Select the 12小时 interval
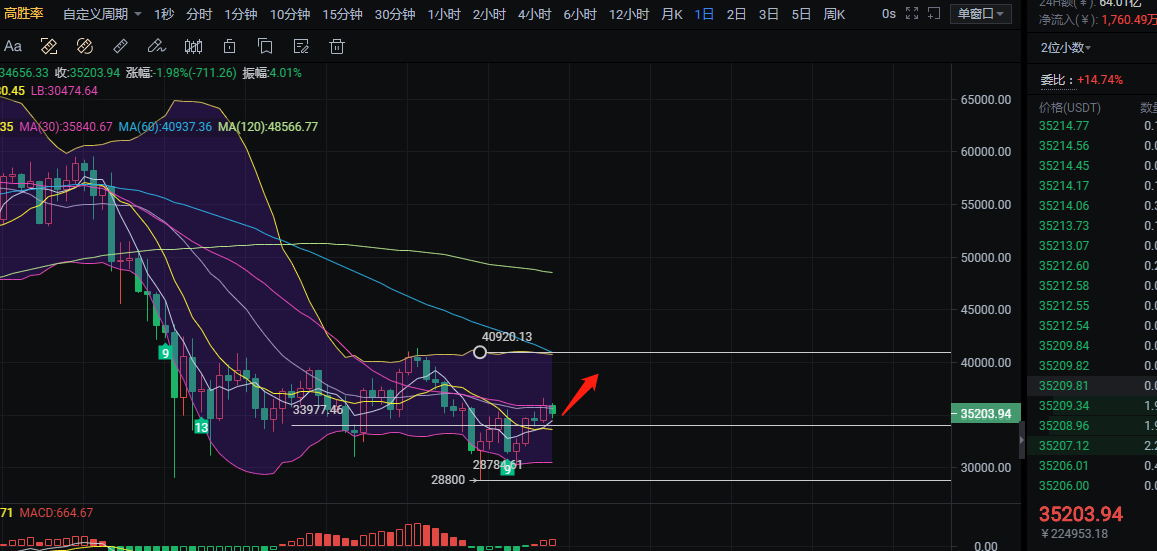Screen dimensions: 1157x551 629,14
